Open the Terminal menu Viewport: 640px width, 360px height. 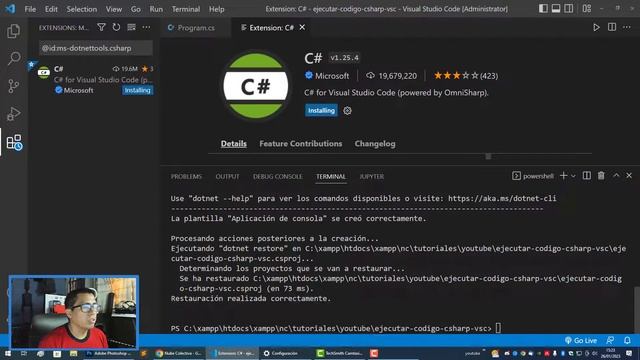[x=186, y=9]
